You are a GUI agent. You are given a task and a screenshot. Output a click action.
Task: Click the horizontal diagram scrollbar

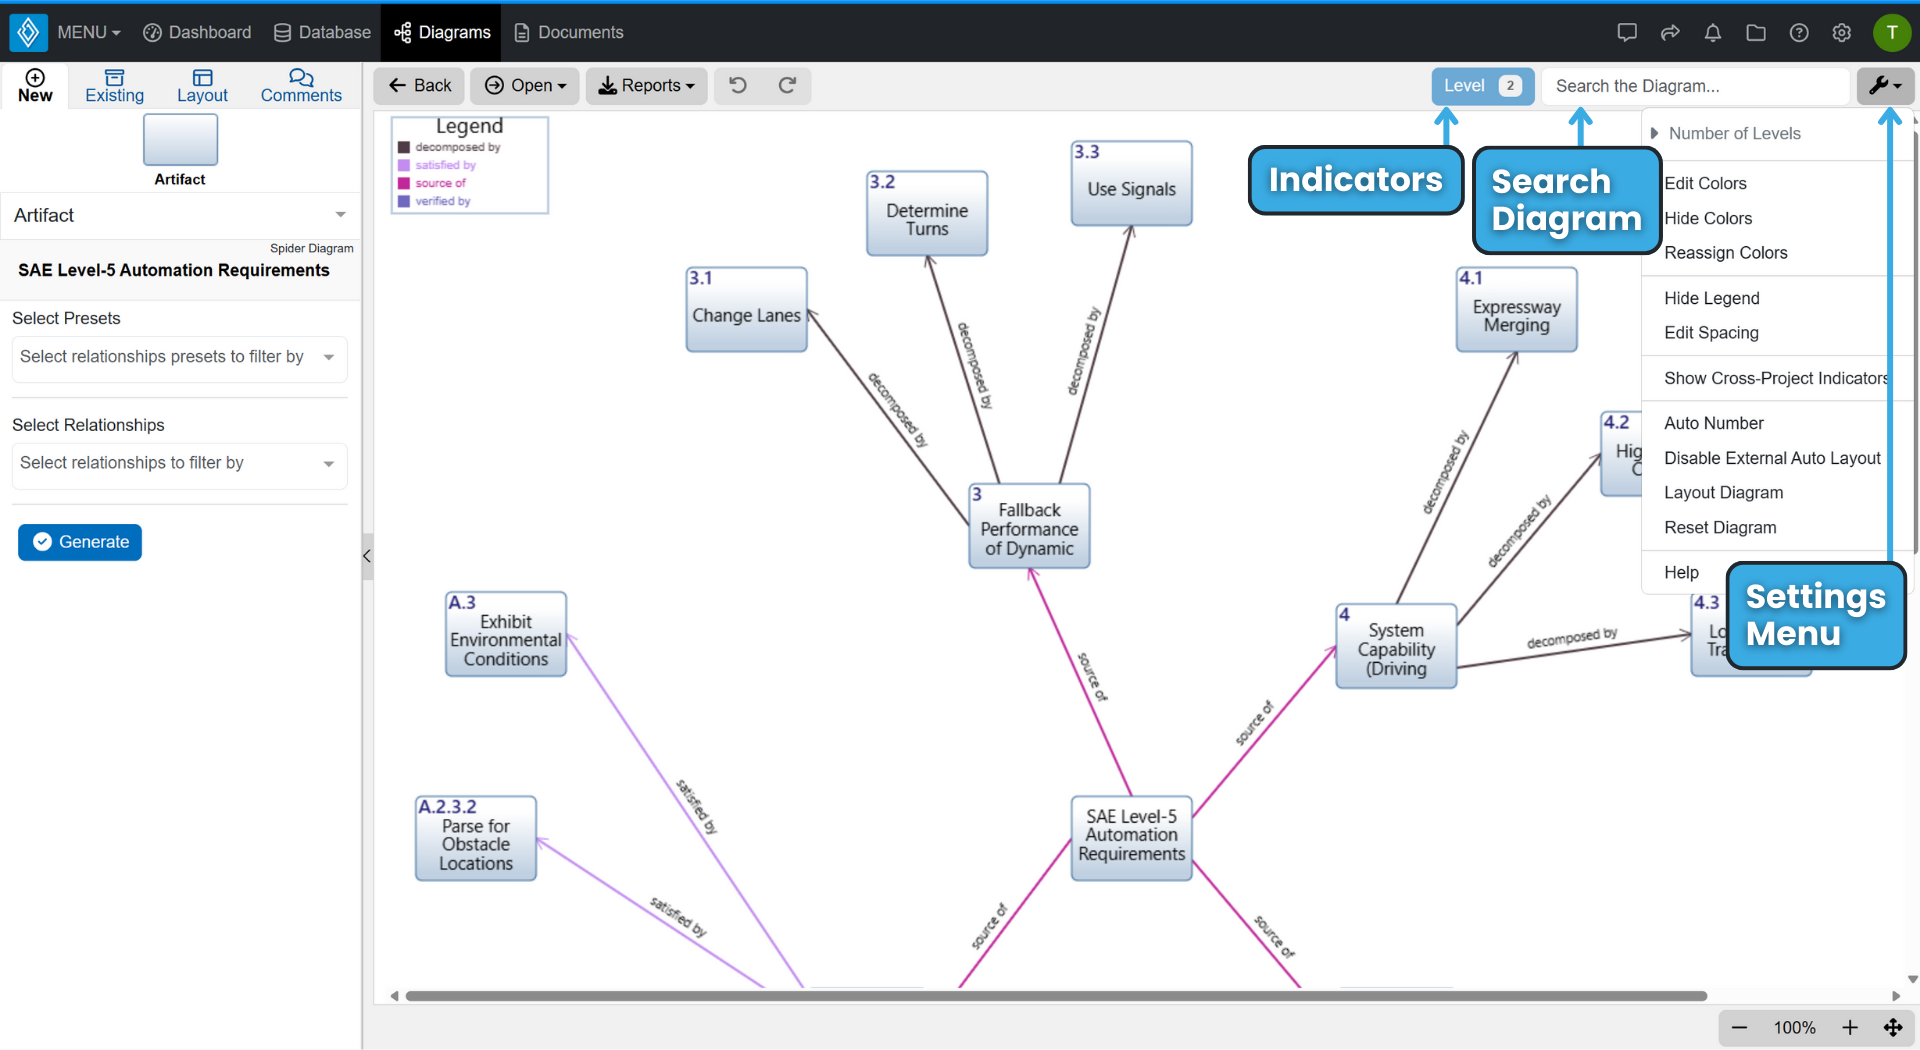[1056, 996]
